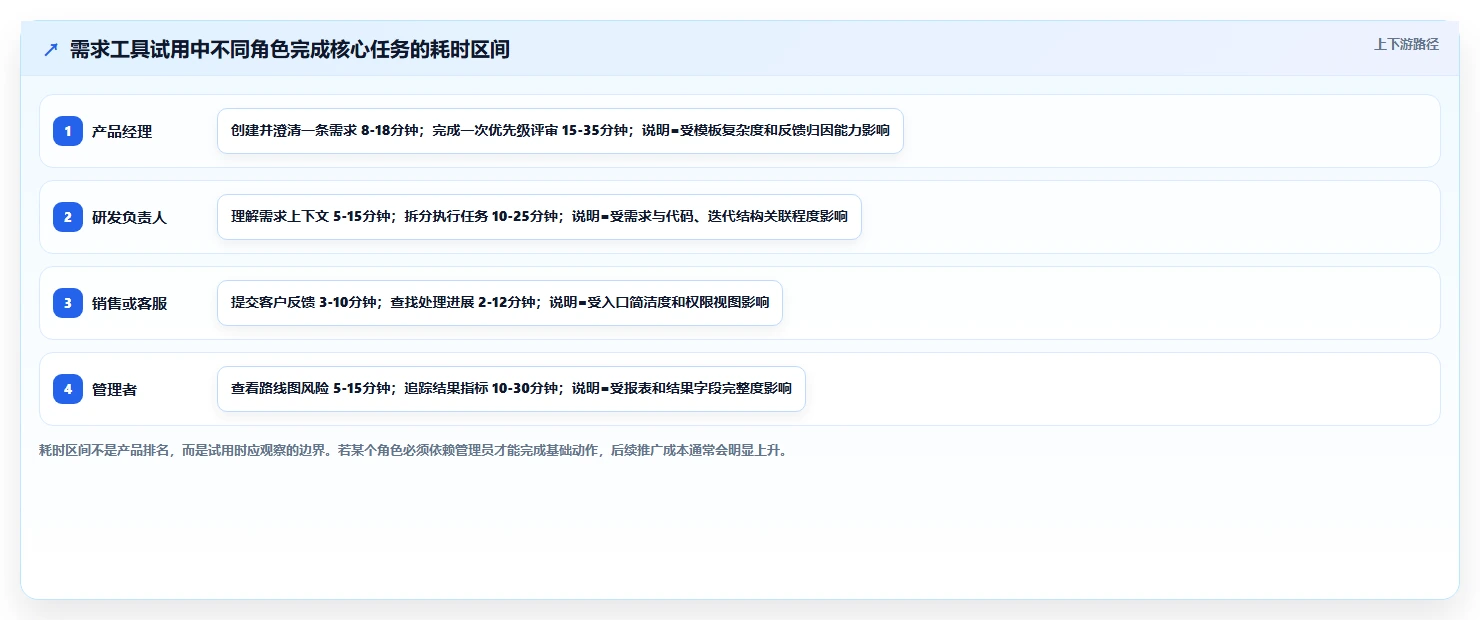The image size is (1480, 620).
Task: Select the number 4 badge for 管理者
Action: [68, 389]
